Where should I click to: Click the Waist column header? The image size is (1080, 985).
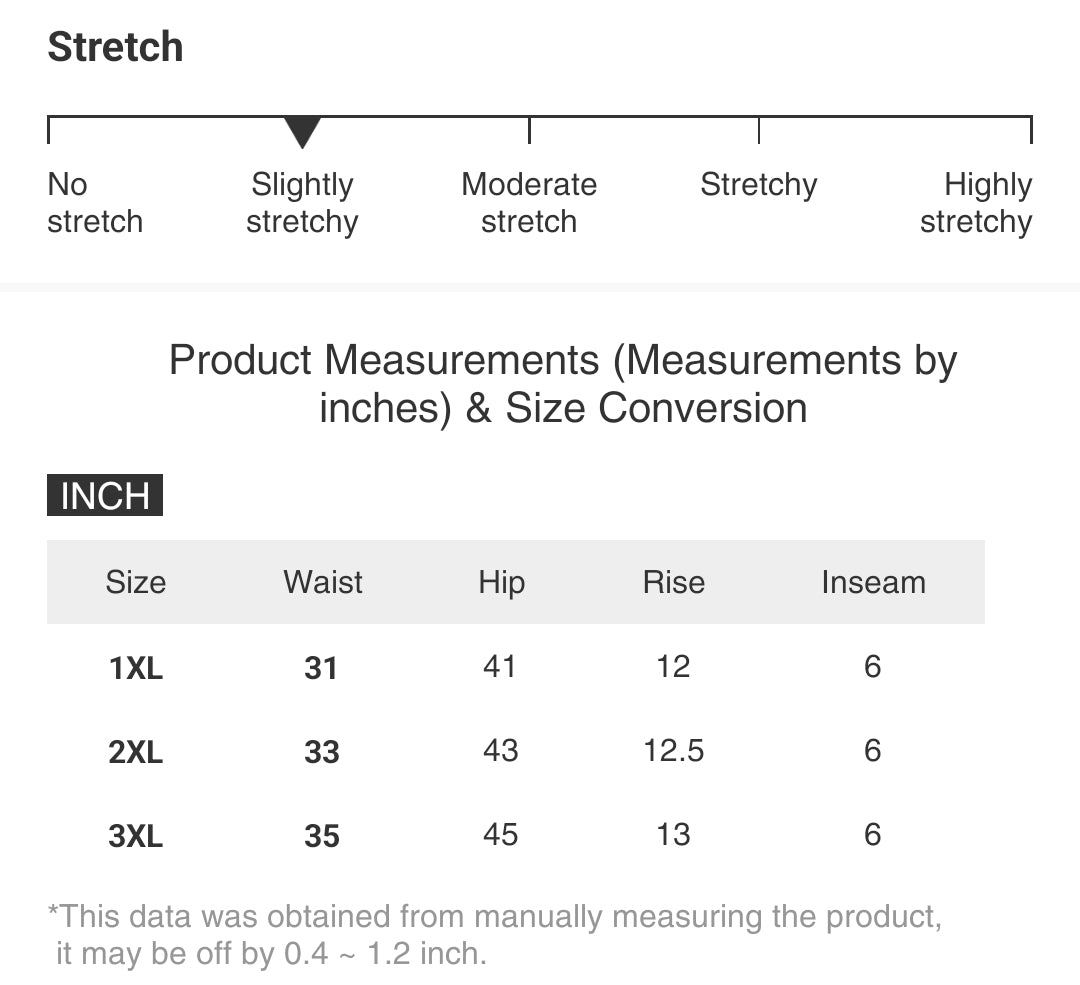coord(323,582)
